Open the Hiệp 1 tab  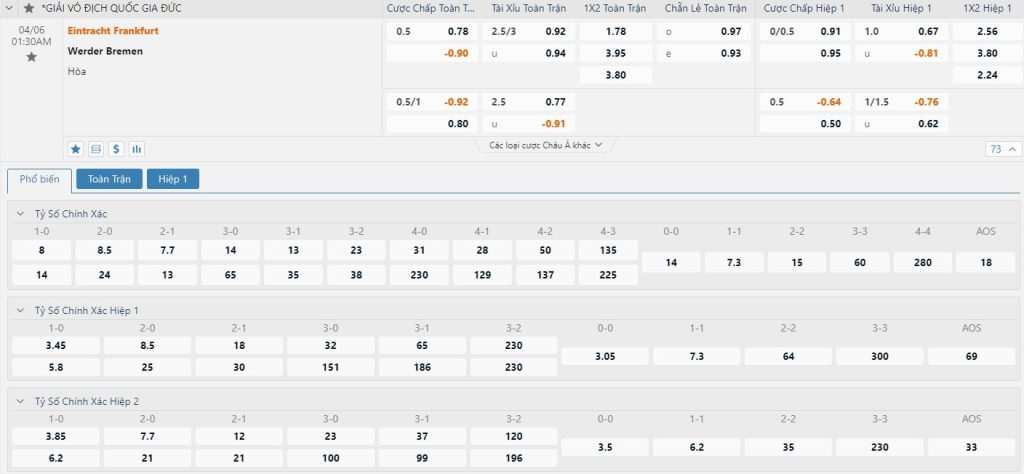(x=173, y=179)
